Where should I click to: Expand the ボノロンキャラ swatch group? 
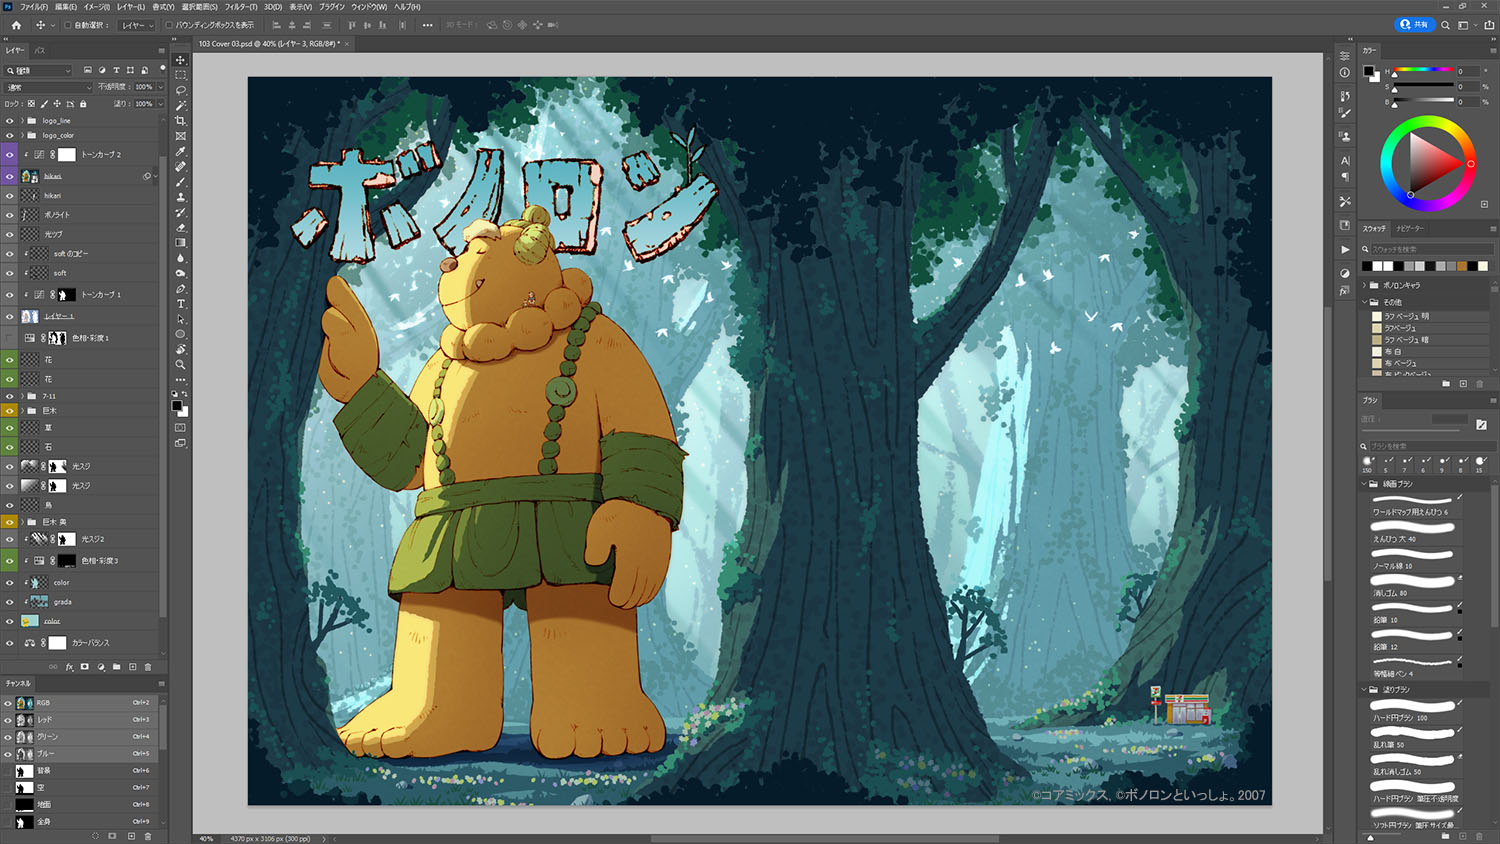[1365, 286]
